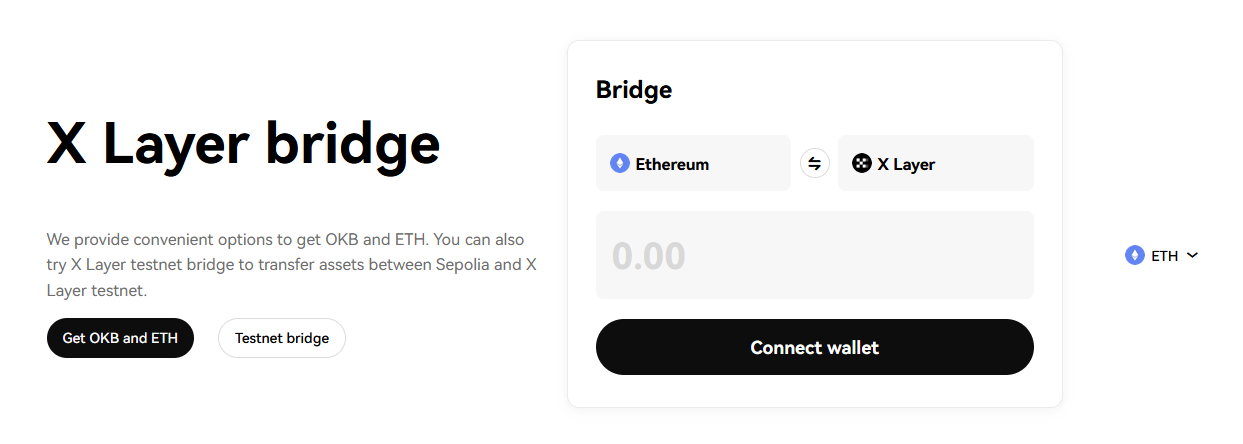1243x444 pixels.
Task: Expand the ETH token dropdown chevron
Action: [x=1192, y=256]
